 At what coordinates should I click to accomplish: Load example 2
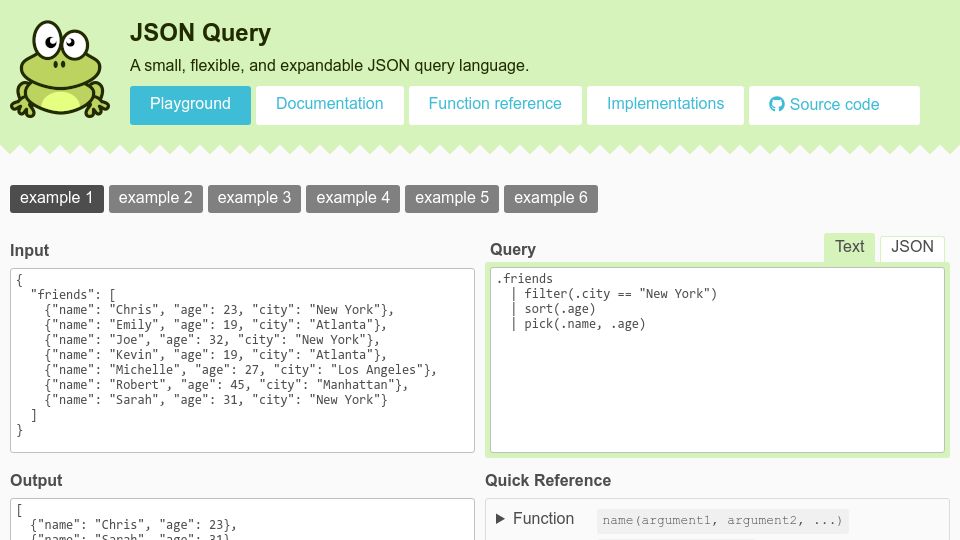coord(156,198)
